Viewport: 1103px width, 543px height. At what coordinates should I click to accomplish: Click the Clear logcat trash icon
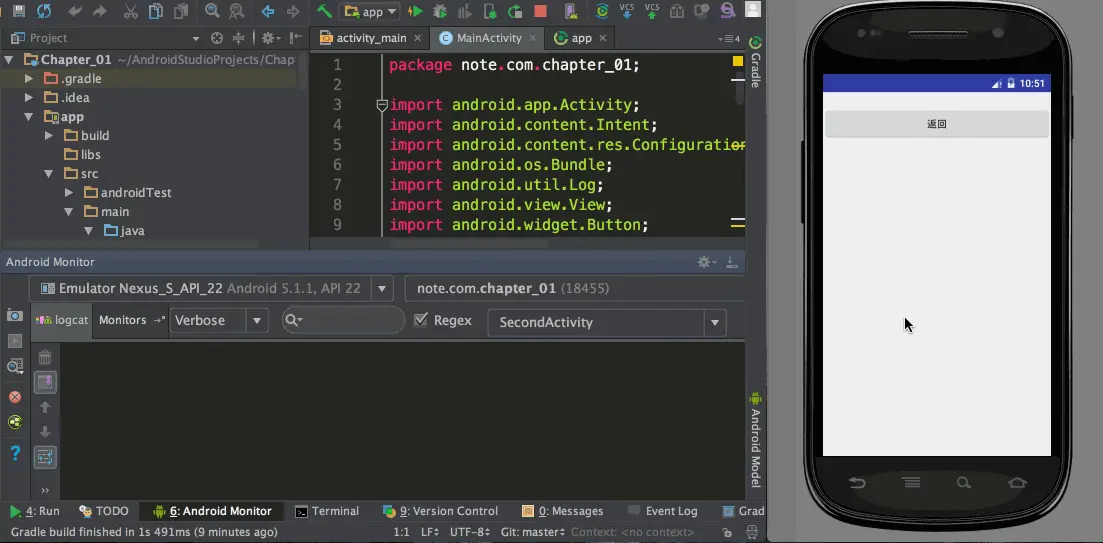point(45,357)
